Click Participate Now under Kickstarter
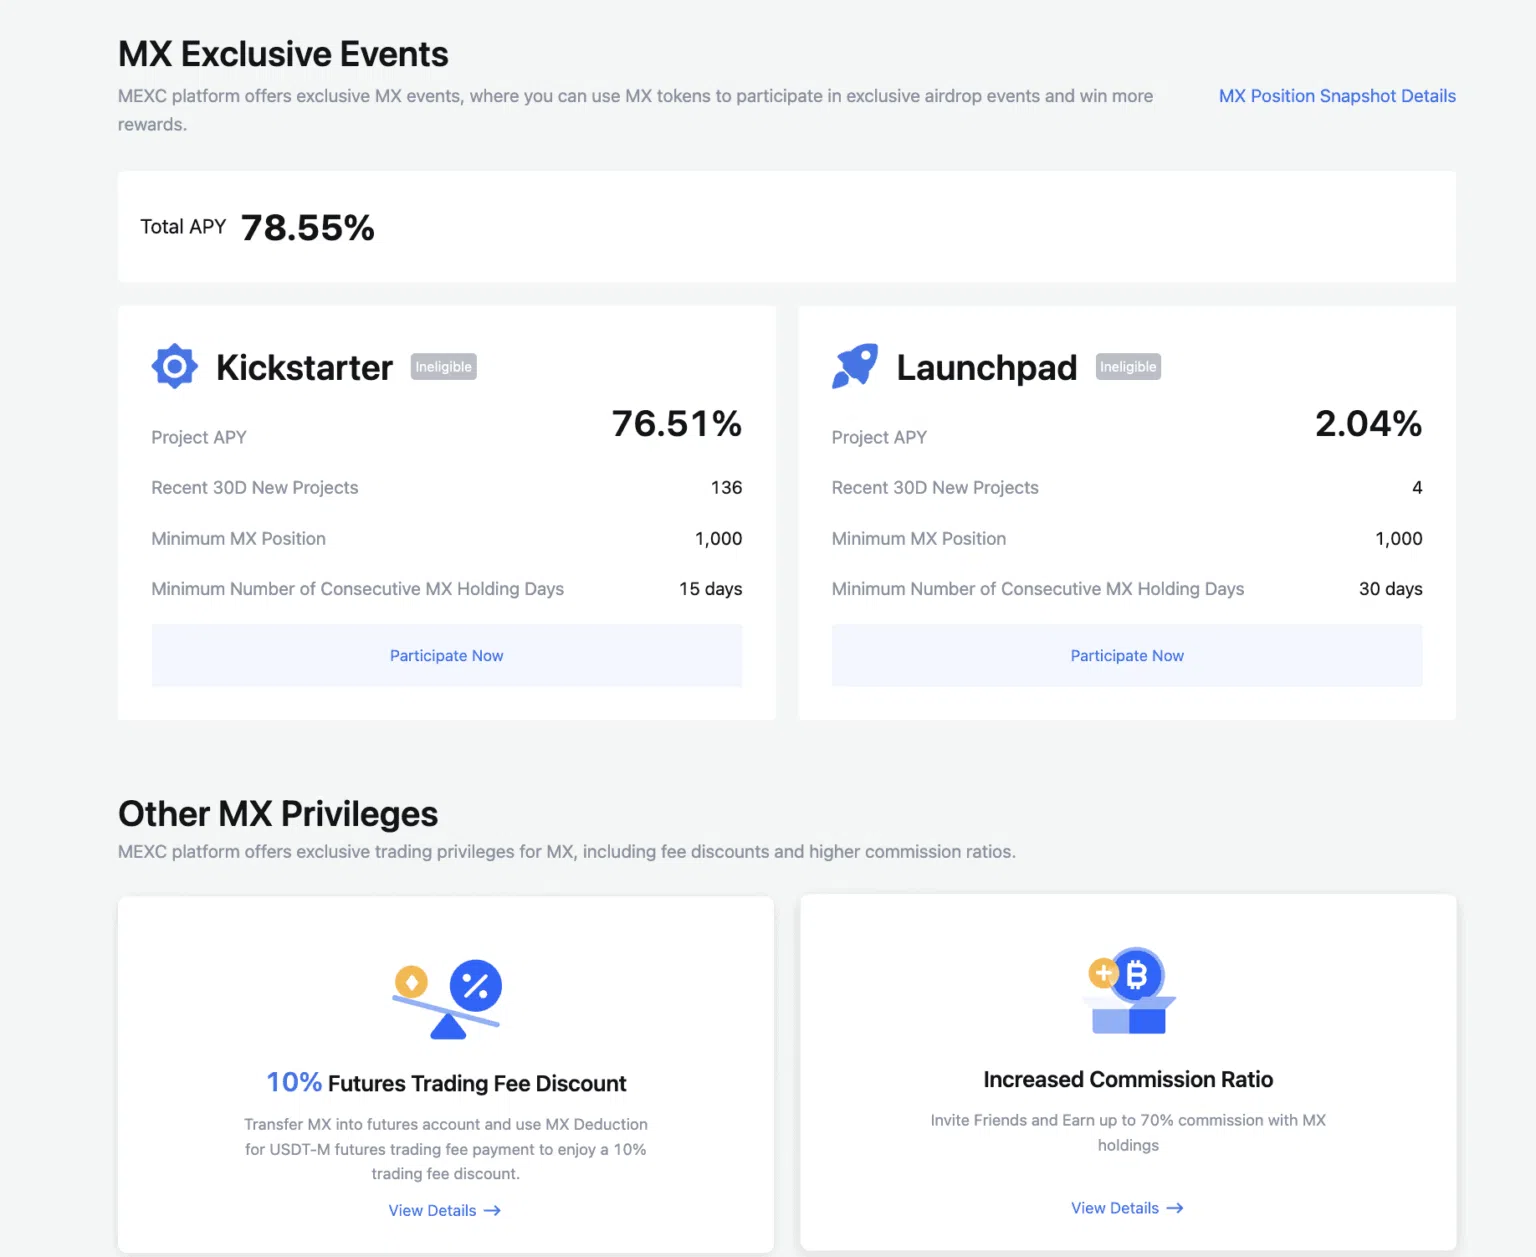The height and width of the screenshot is (1257, 1536). (447, 655)
